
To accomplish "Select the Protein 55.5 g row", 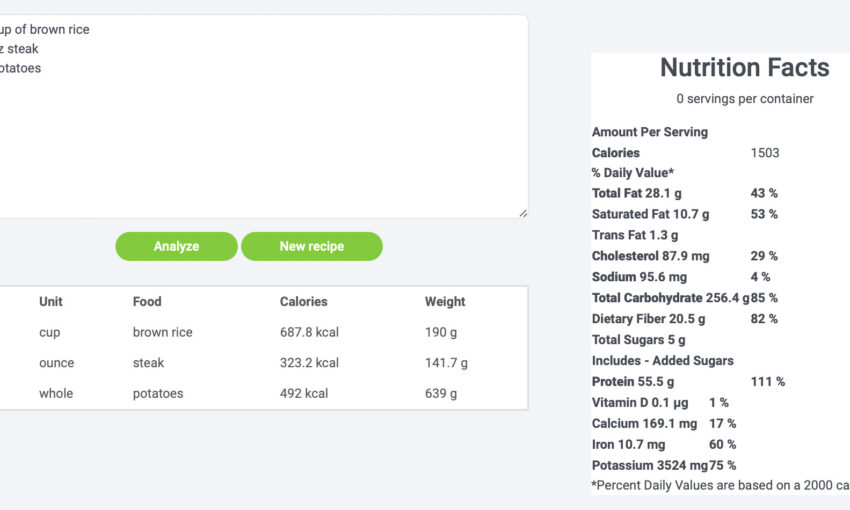I will click(x=633, y=381).
